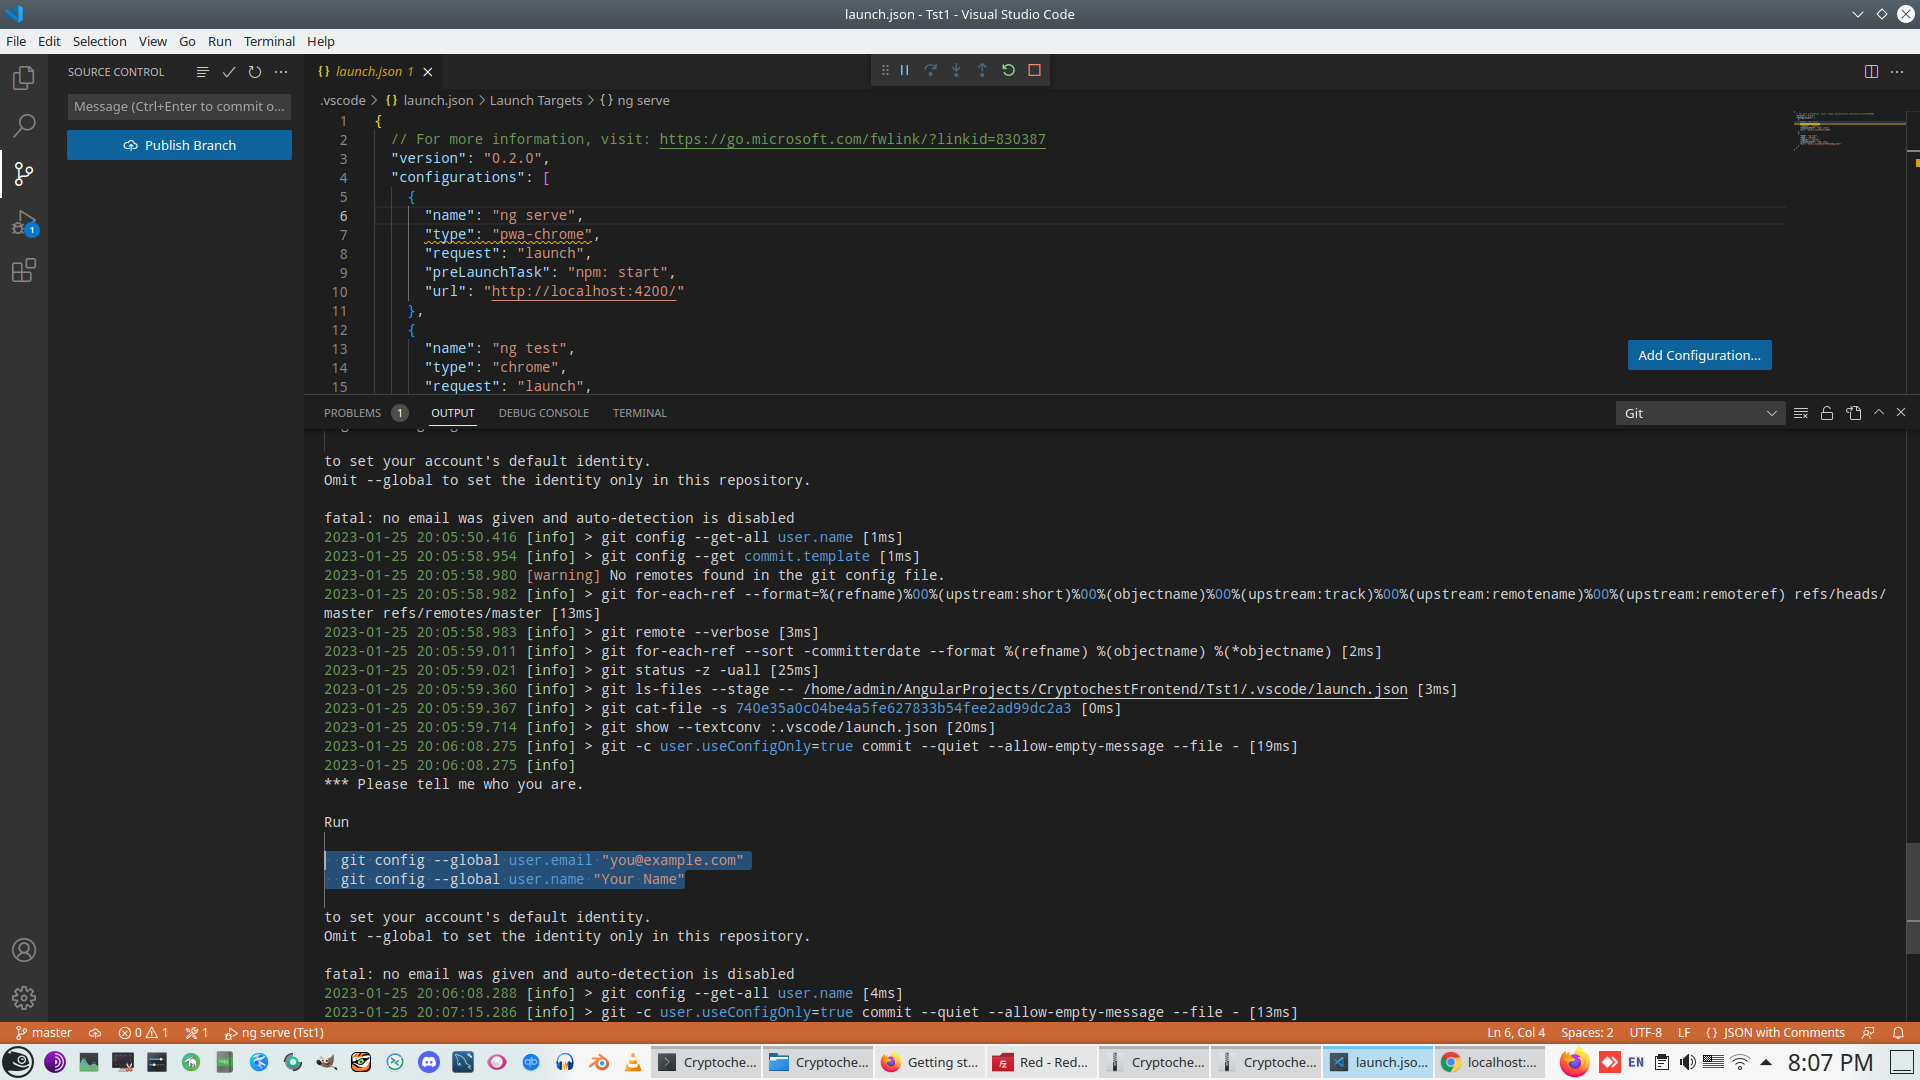Open the Extensions view icon
Screen dimensions: 1920x1080
click(24, 271)
